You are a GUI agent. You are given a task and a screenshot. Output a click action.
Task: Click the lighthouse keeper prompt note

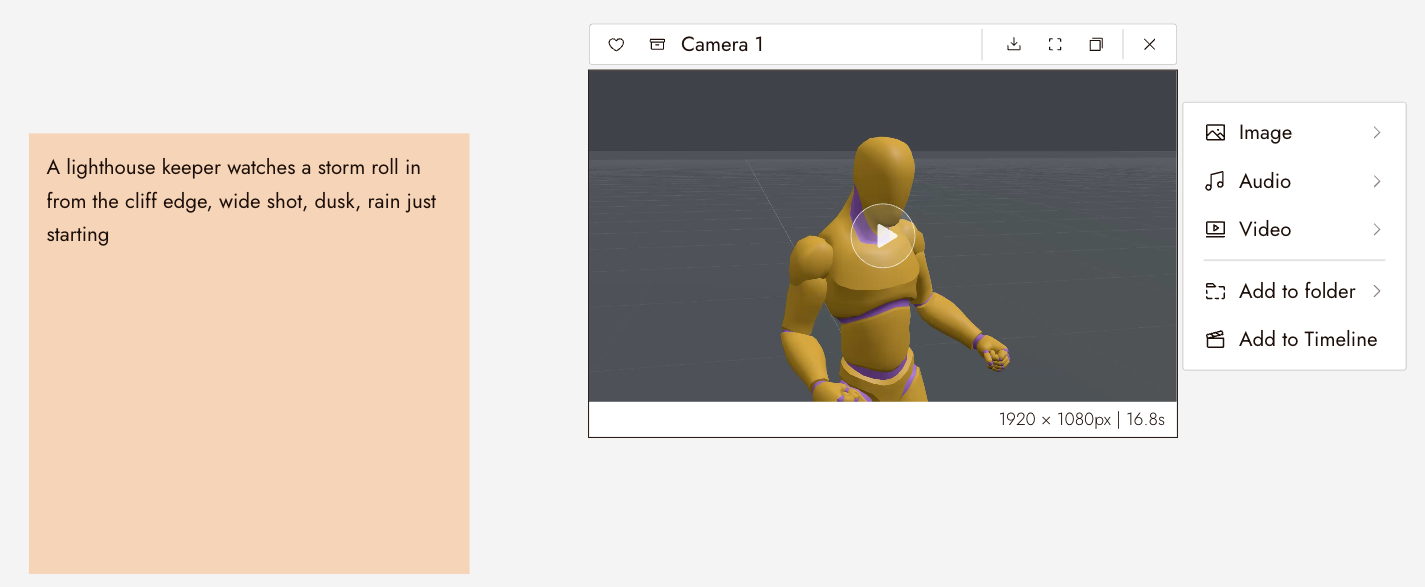tap(249, 353)
